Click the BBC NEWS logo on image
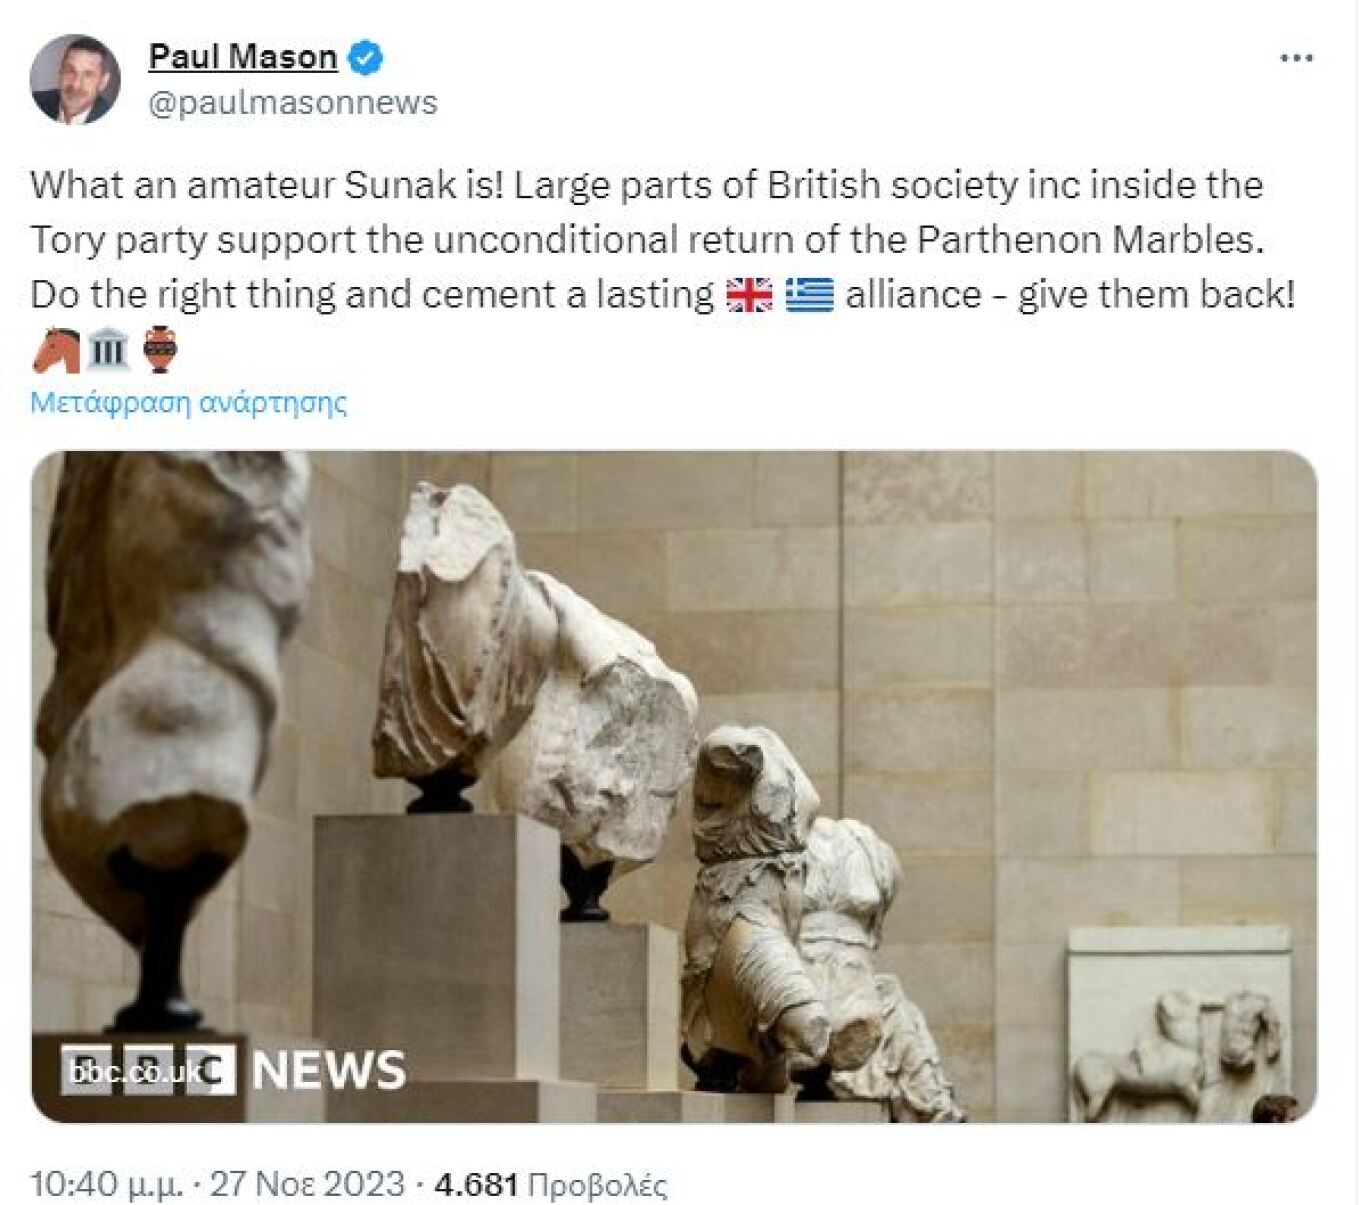This screenshot has width=1360, height=1205. pos(233,1069)
